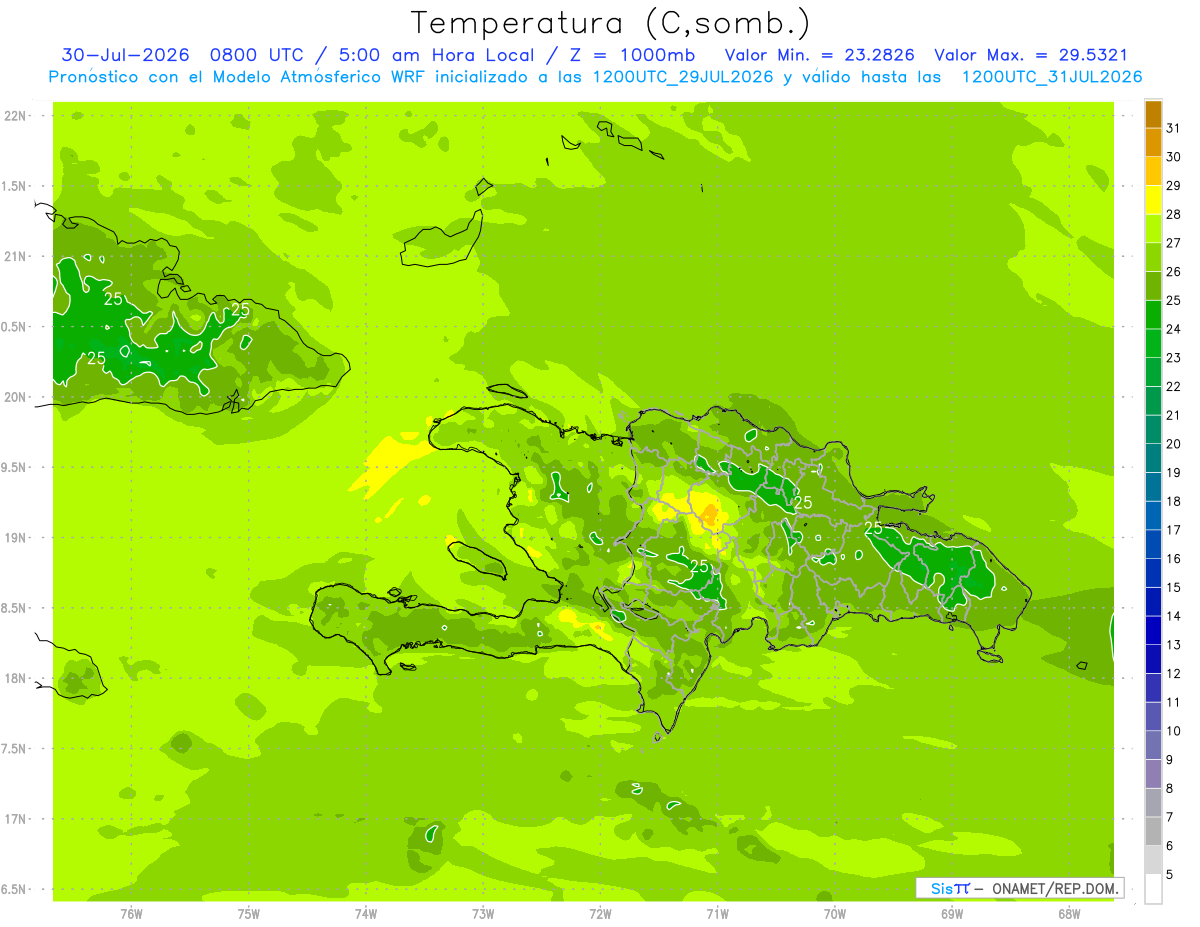The width and height of the screenshot is (1200, 927).
Task: Click the "Valor Min. = 23.2826" readout
Action: pos(819,56)
